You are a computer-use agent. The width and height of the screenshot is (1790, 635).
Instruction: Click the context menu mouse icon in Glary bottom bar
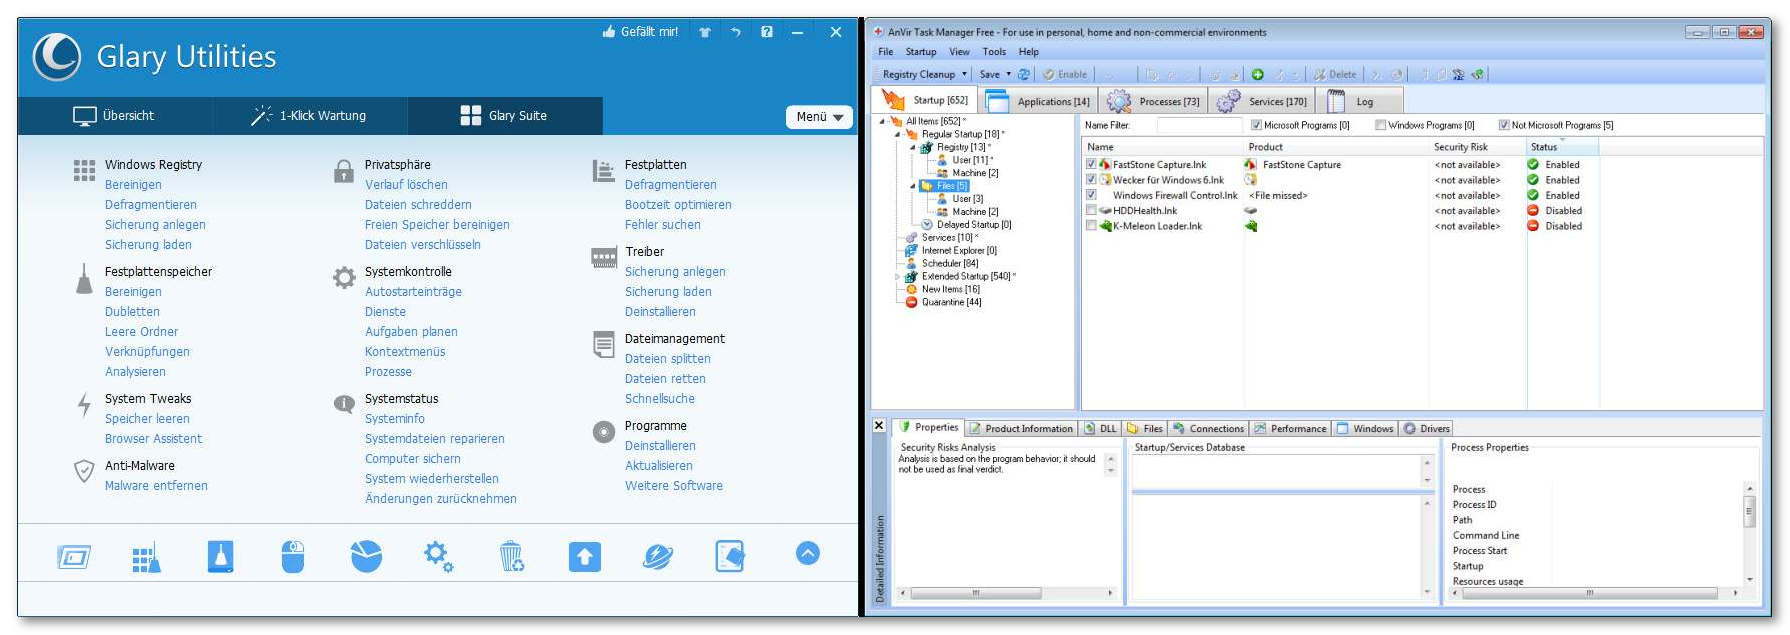coord(293,556)
